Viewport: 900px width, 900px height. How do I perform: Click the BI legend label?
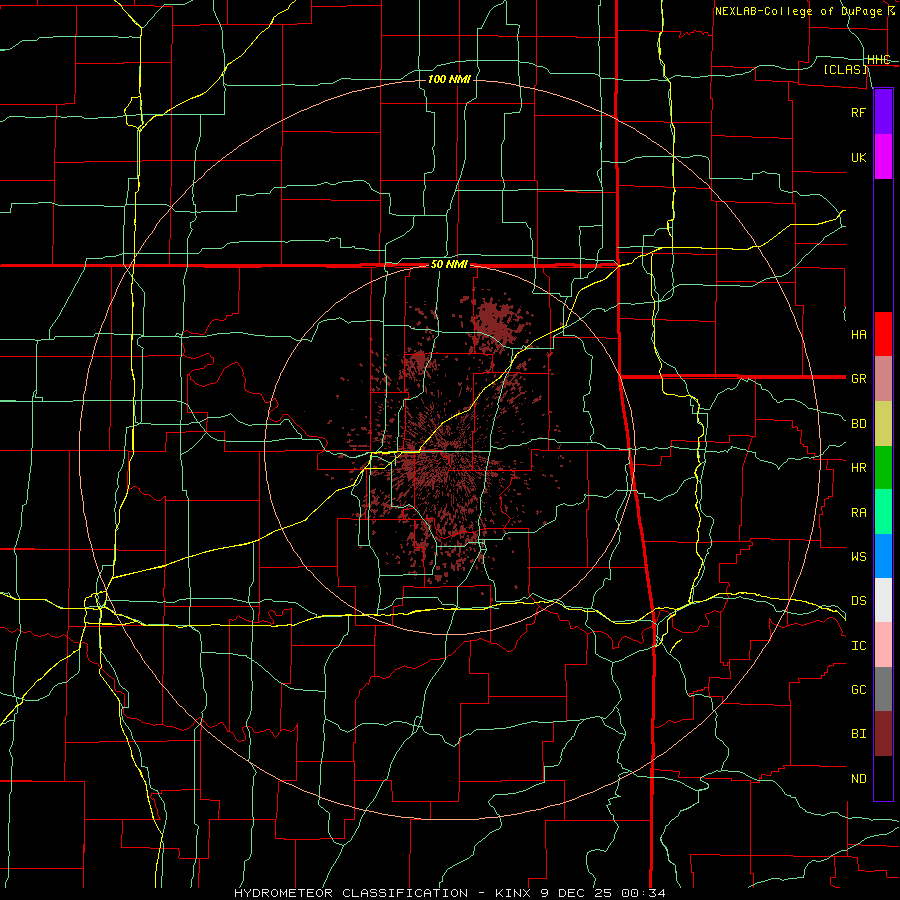pyautogui.click(x=859, y=734)
